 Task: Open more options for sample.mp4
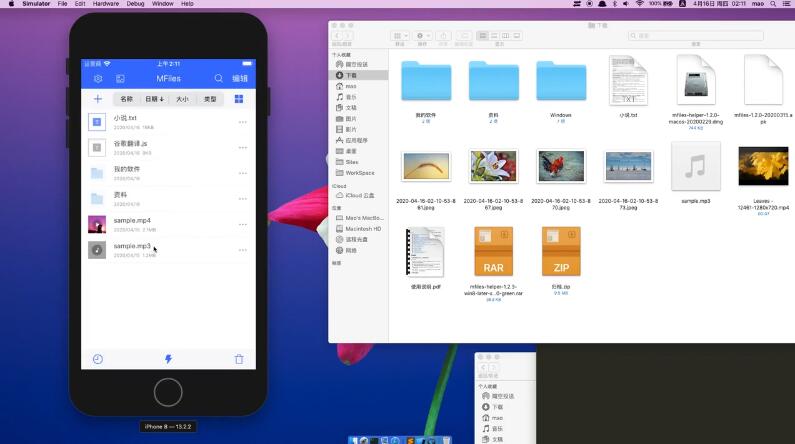point(242,225)
